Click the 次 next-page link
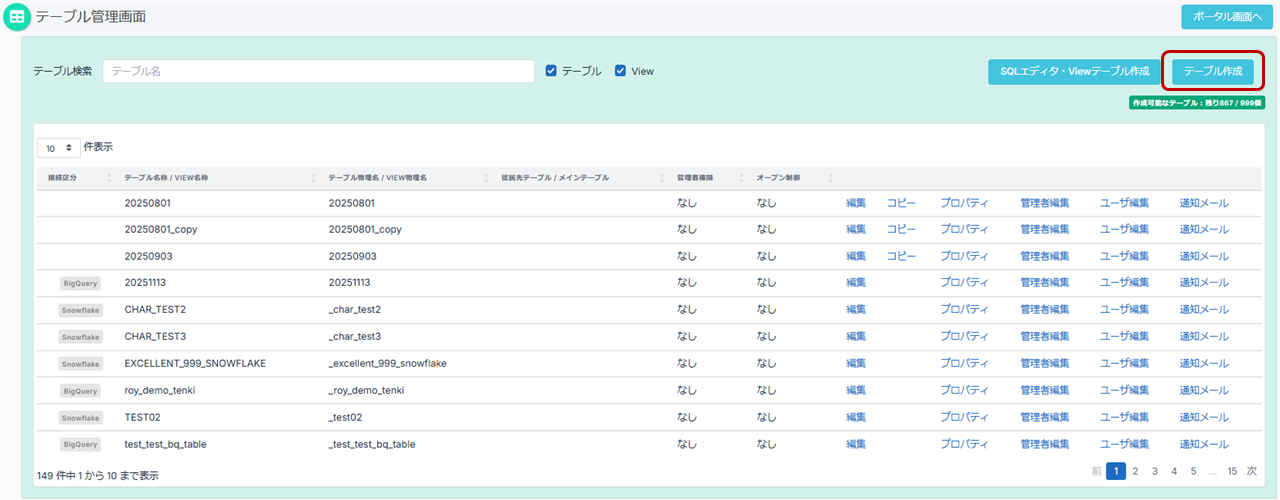Image resolution: width=1280 pixels, height=500 pixels. [1252, 471]
